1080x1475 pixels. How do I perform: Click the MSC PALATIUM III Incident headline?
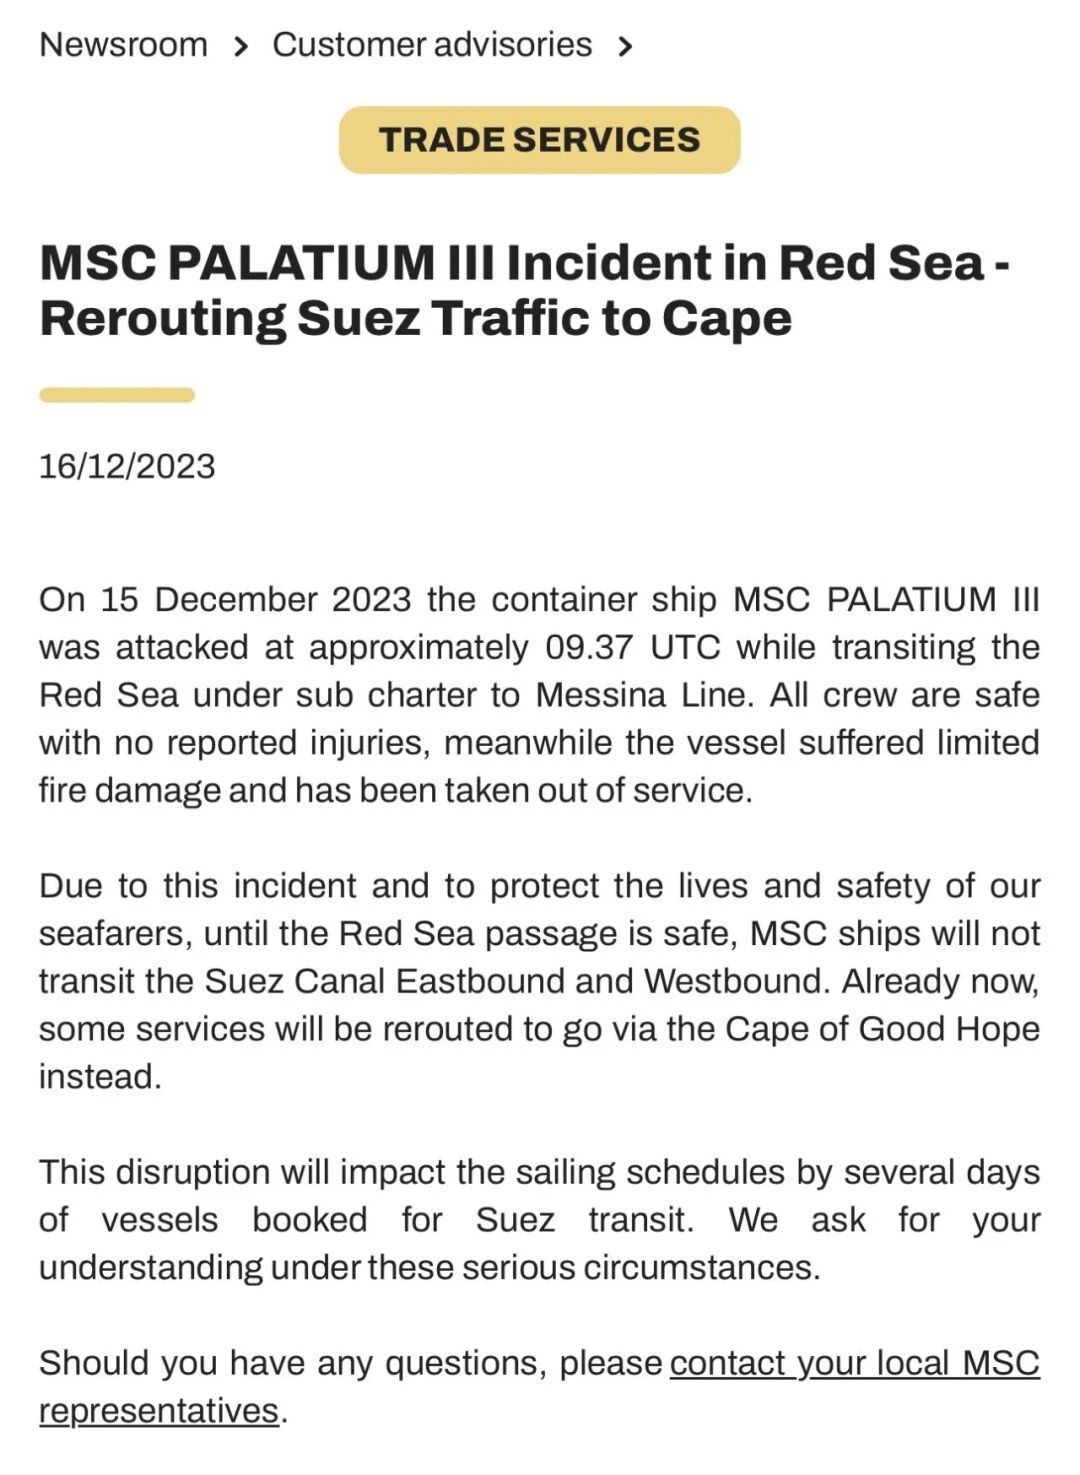click(x=525, y=290)
